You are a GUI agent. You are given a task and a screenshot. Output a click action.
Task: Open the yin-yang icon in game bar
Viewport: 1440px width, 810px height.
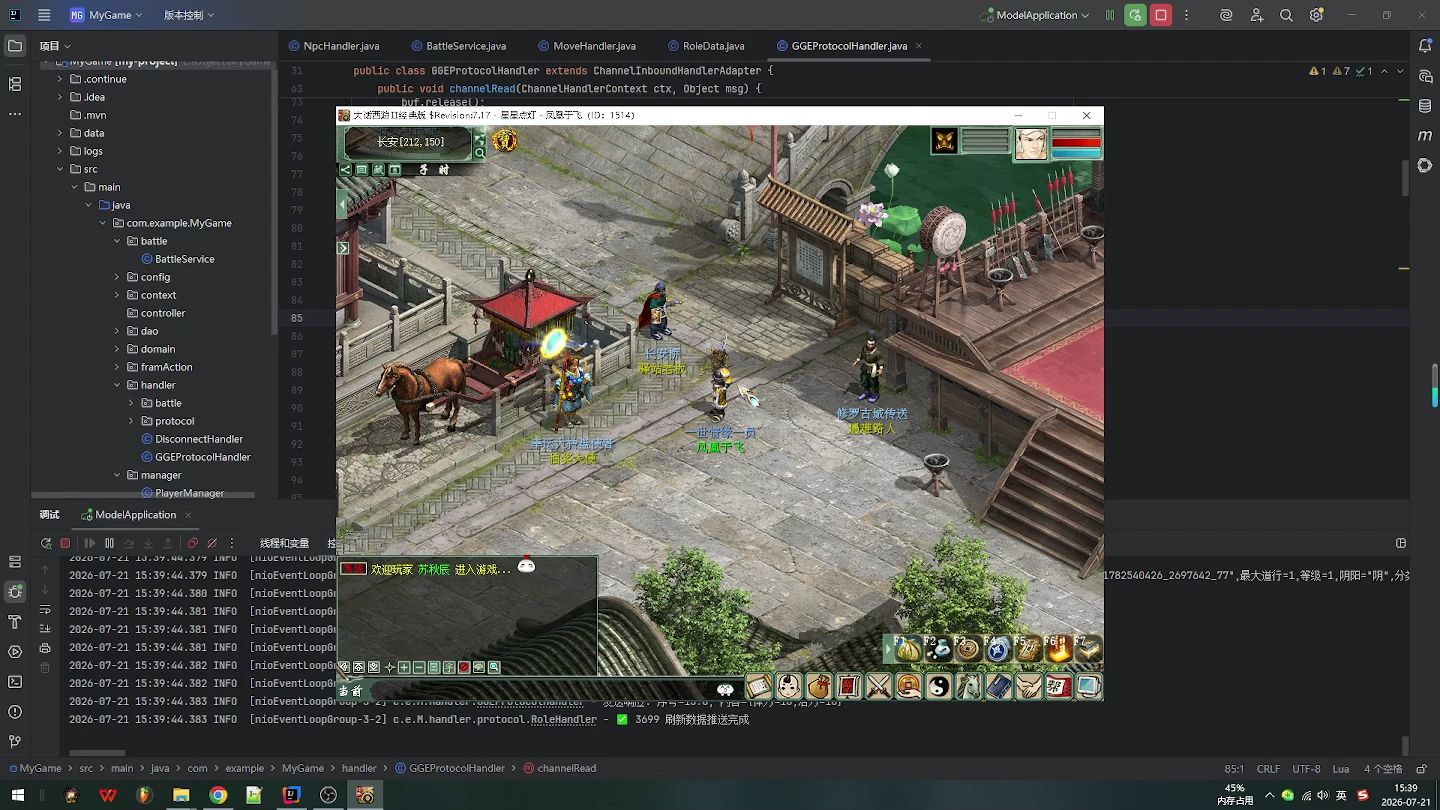938,686
